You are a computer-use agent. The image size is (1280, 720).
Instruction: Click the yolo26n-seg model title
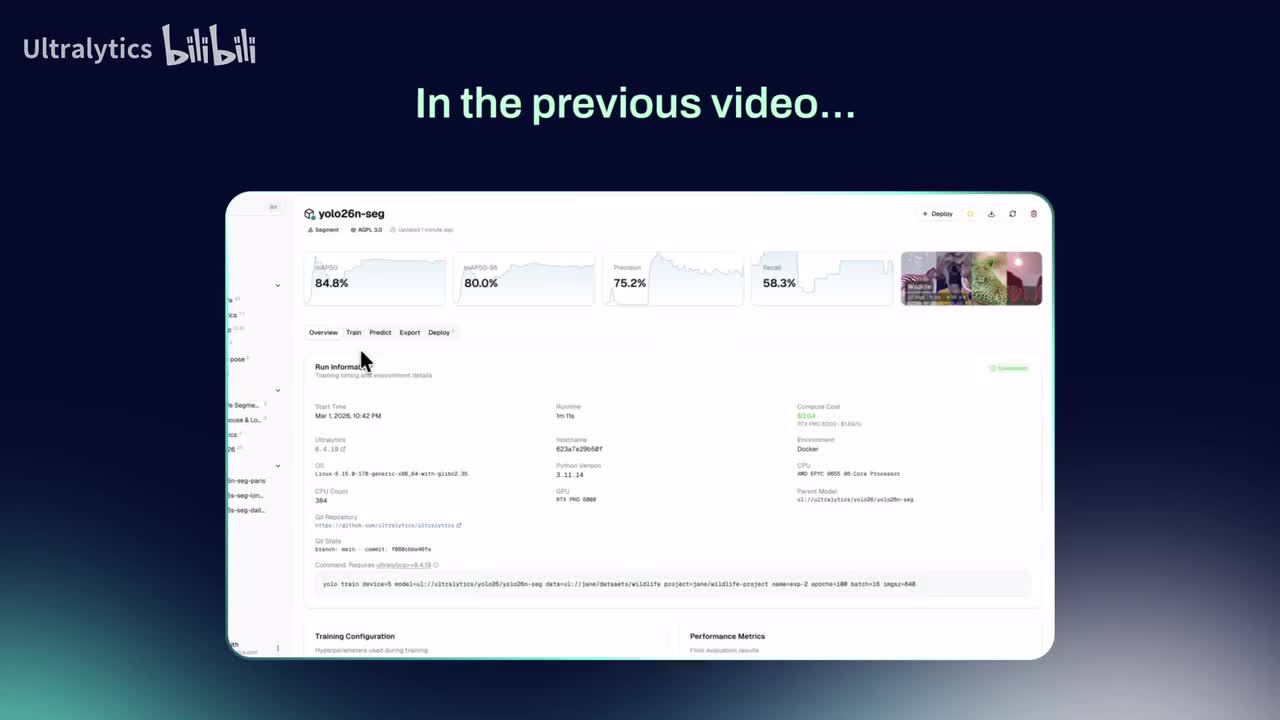pyautogui.click(x=351, y=214)
